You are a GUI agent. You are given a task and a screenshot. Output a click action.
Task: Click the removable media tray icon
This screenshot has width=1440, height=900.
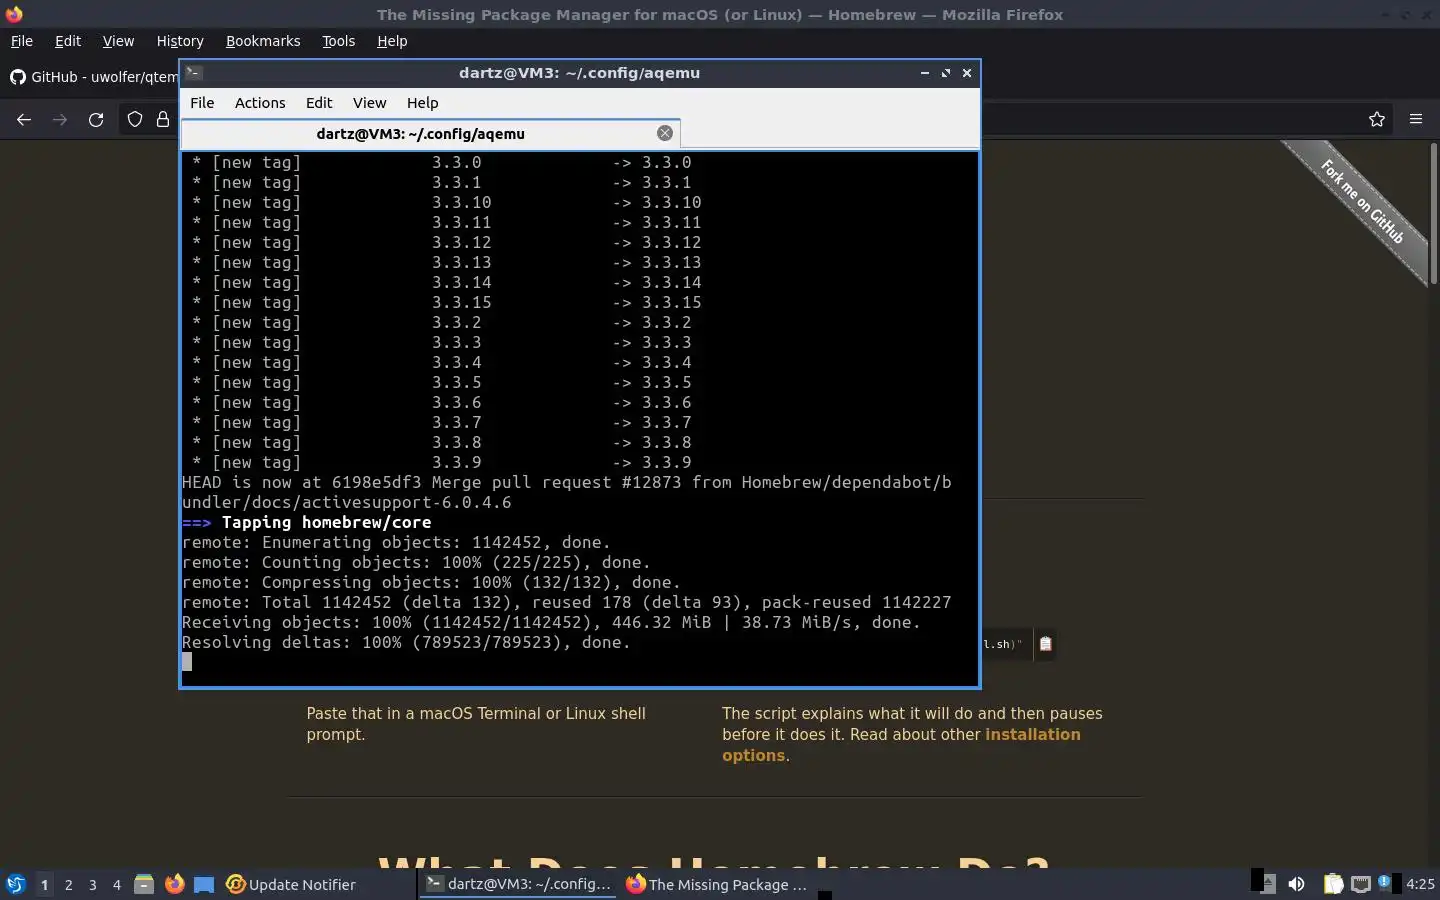coord(1266,883)
